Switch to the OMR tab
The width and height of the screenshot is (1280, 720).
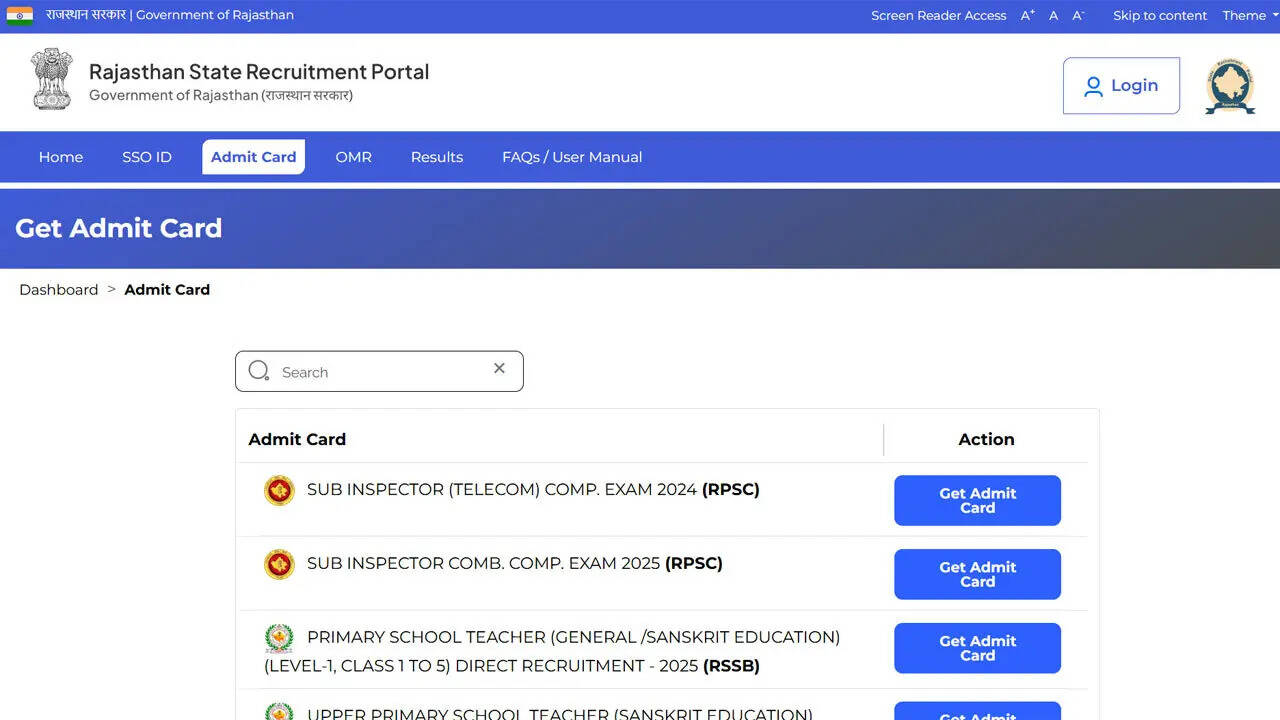(x=353, y=157)
